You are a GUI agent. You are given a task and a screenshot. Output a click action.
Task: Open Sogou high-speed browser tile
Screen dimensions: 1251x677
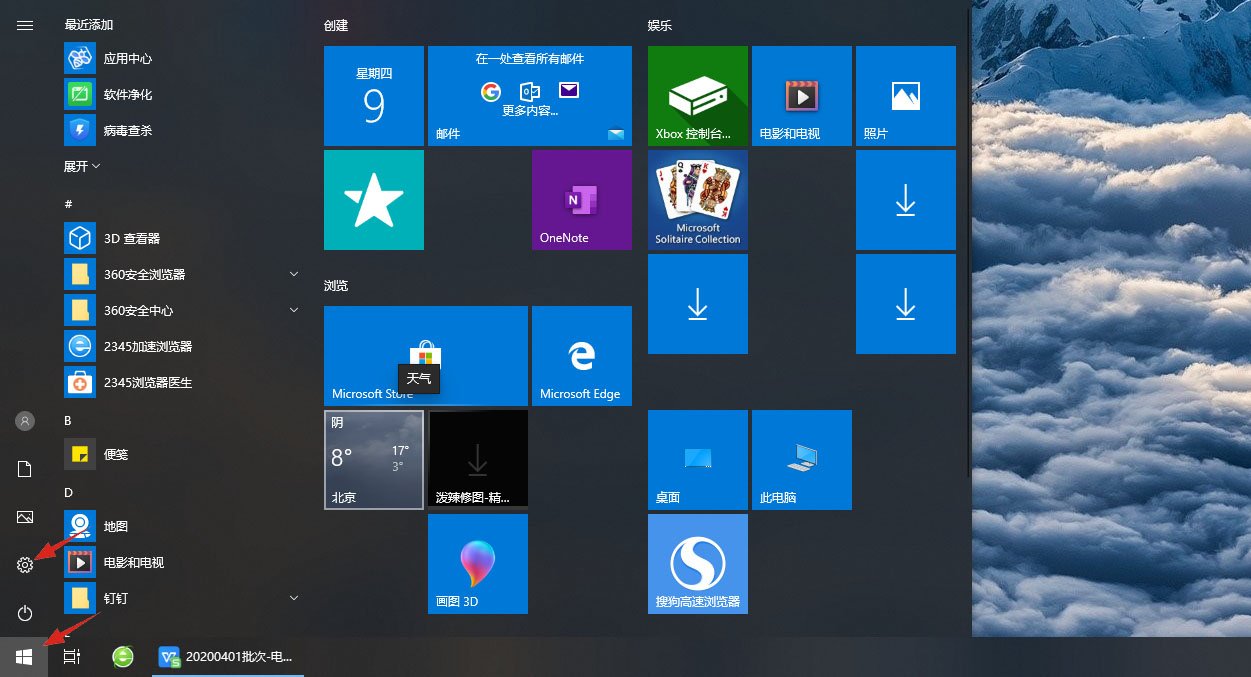point(697,564)
